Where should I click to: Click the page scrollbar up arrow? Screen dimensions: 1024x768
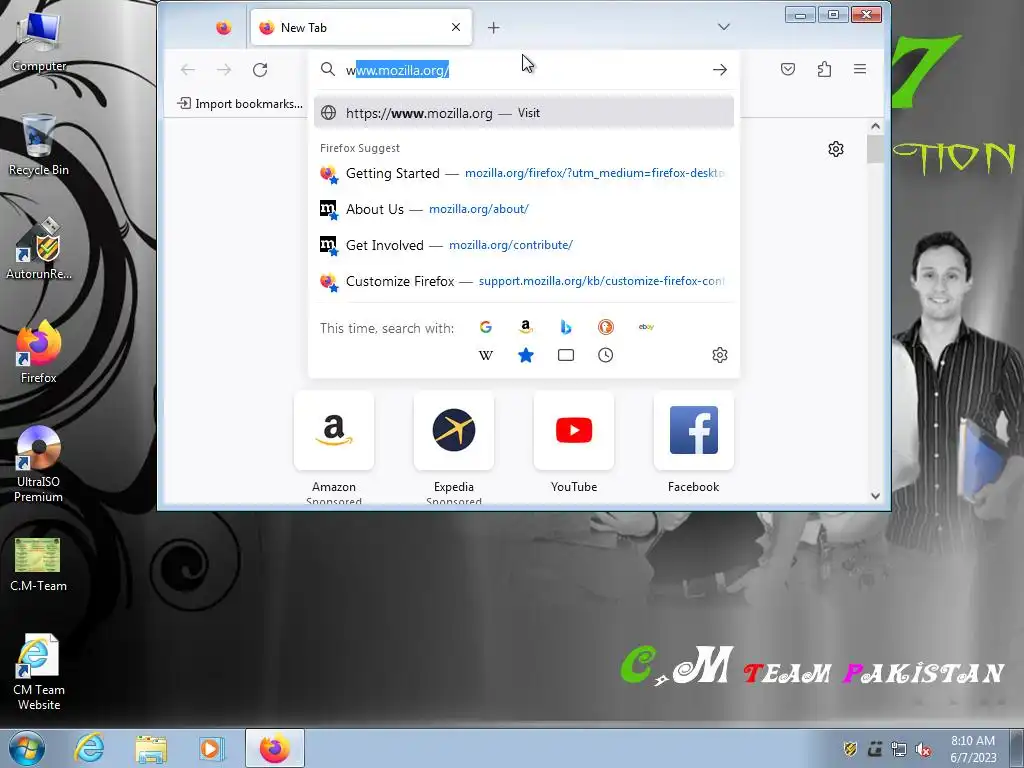coord(875,127)
